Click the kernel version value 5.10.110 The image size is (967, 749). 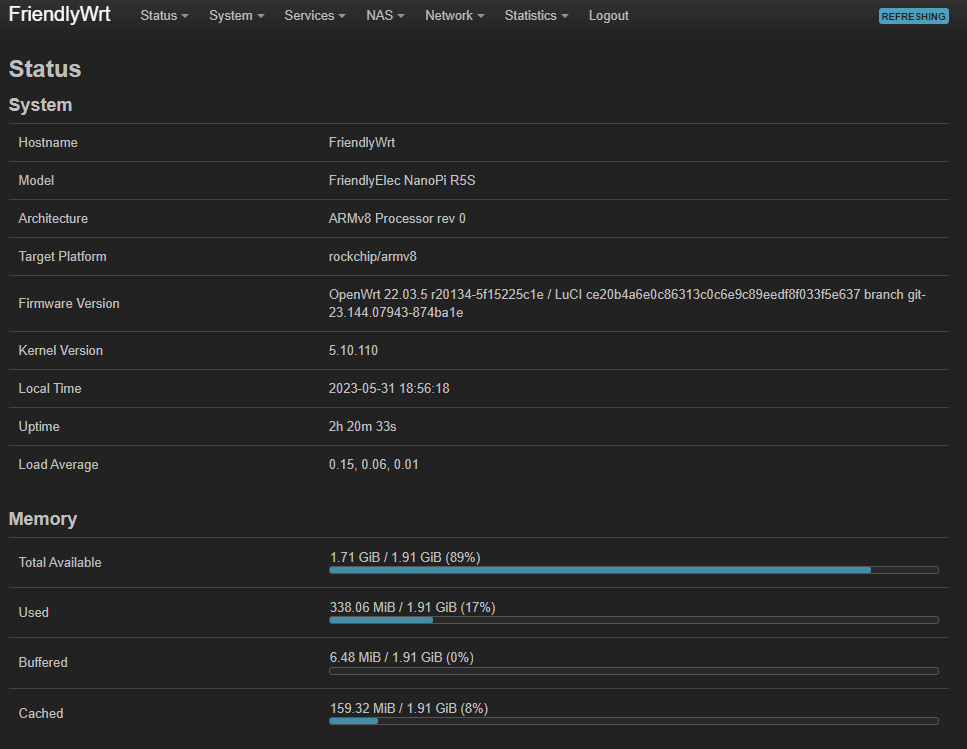[353, 351]
